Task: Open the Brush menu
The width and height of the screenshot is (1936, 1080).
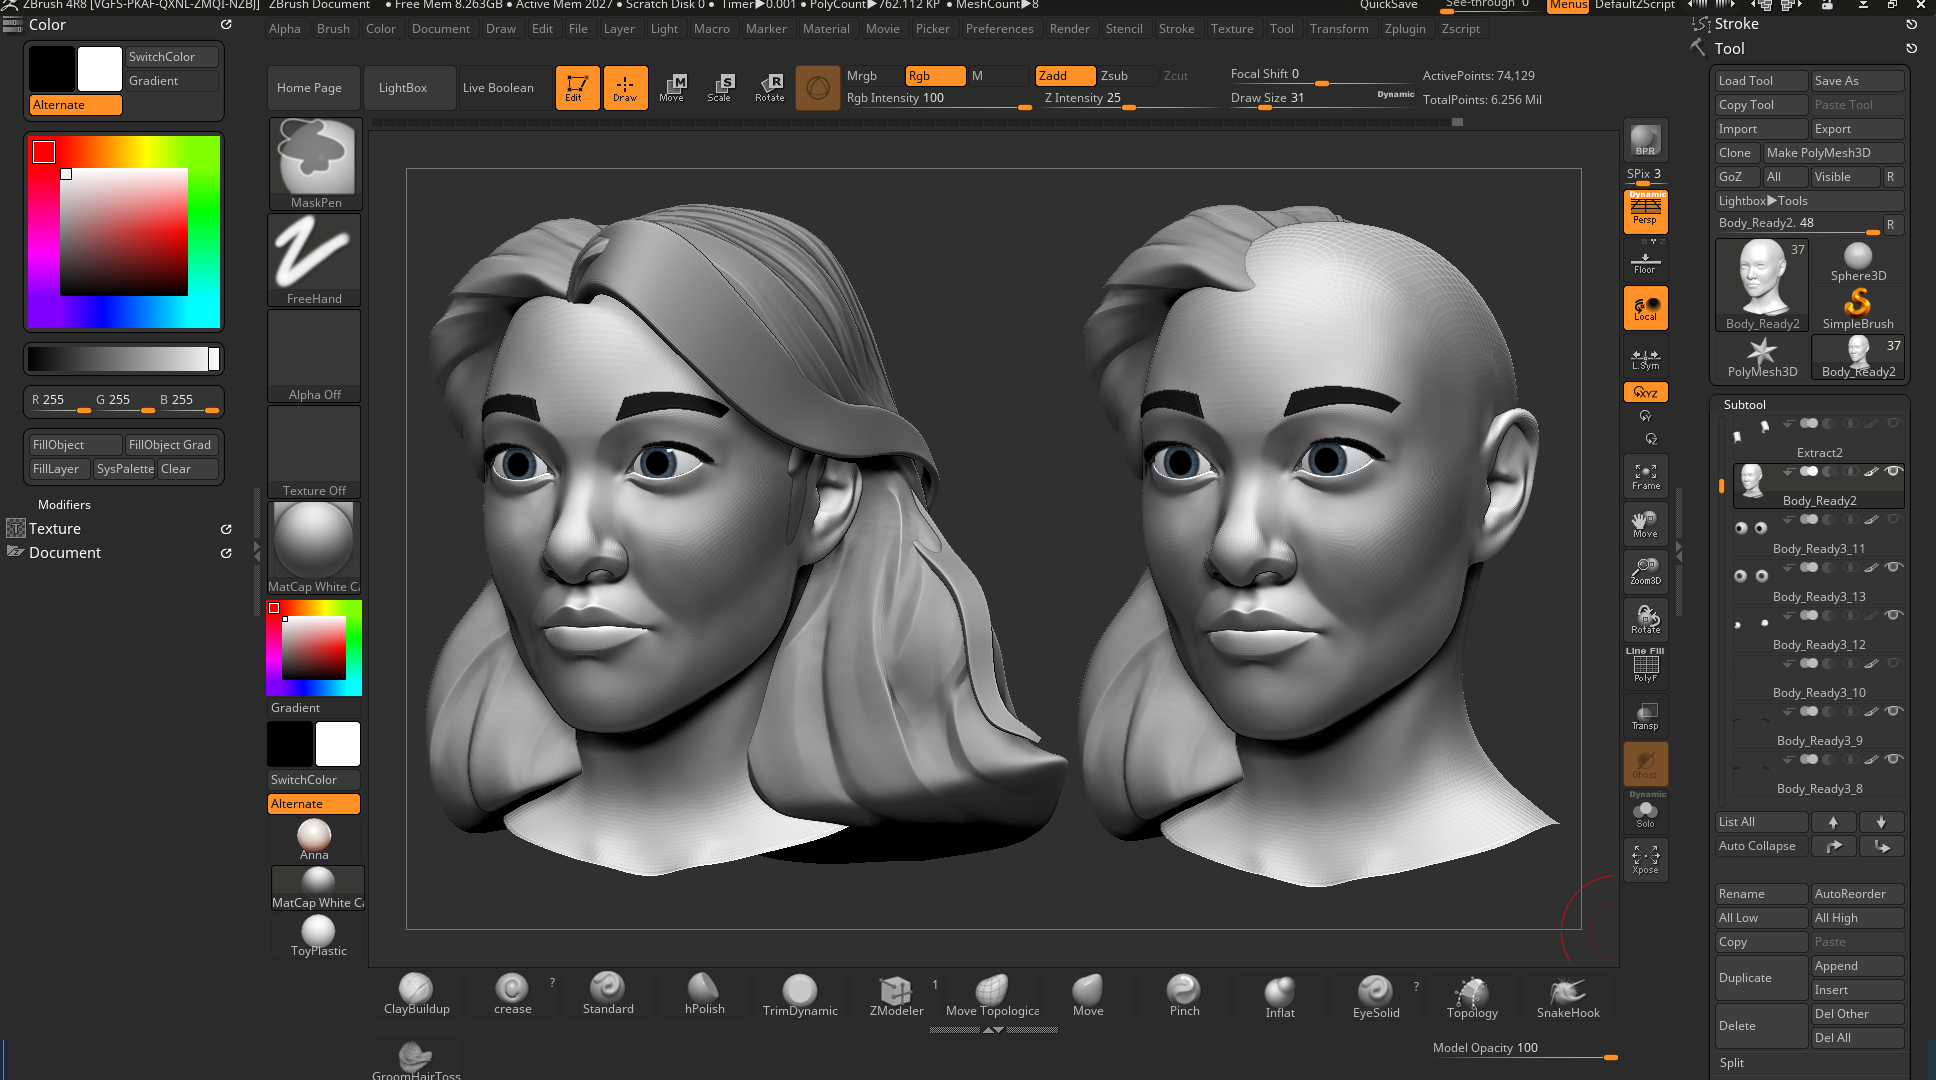Action: [x=333, y=29]
